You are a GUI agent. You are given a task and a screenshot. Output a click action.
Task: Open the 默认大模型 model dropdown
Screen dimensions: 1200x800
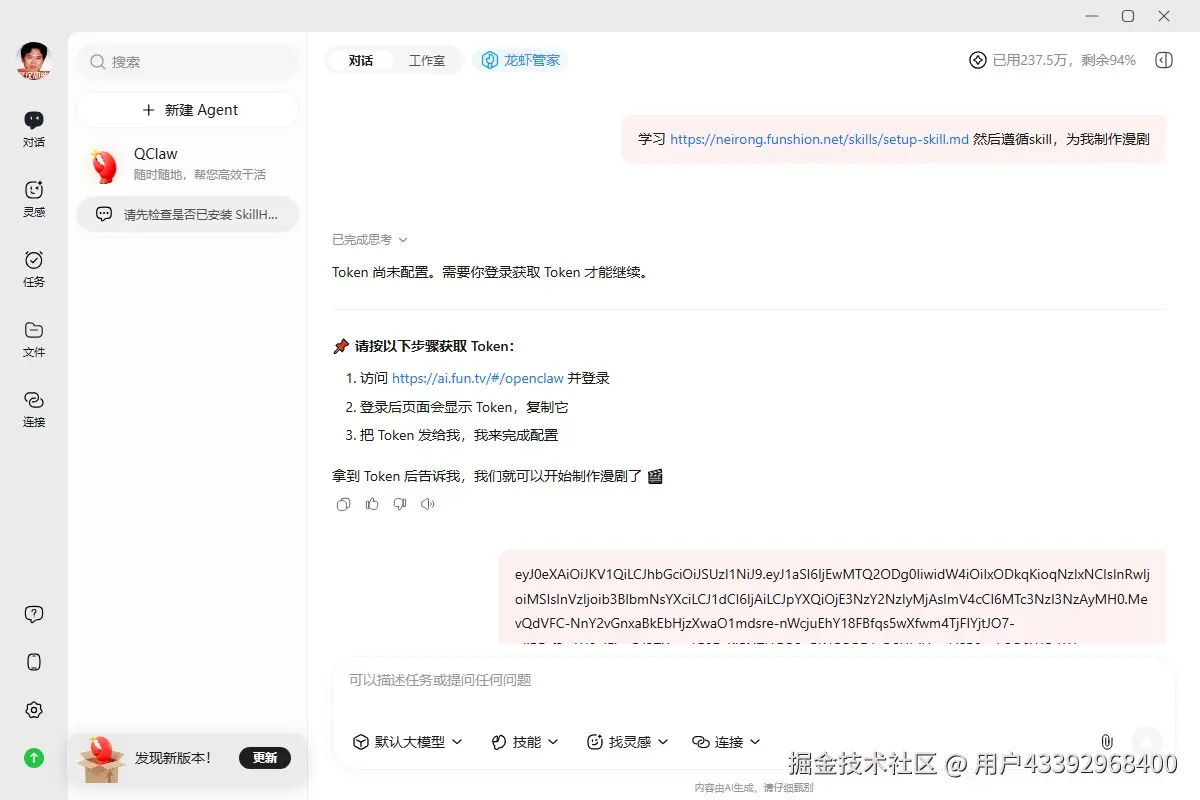click(408, 742)
